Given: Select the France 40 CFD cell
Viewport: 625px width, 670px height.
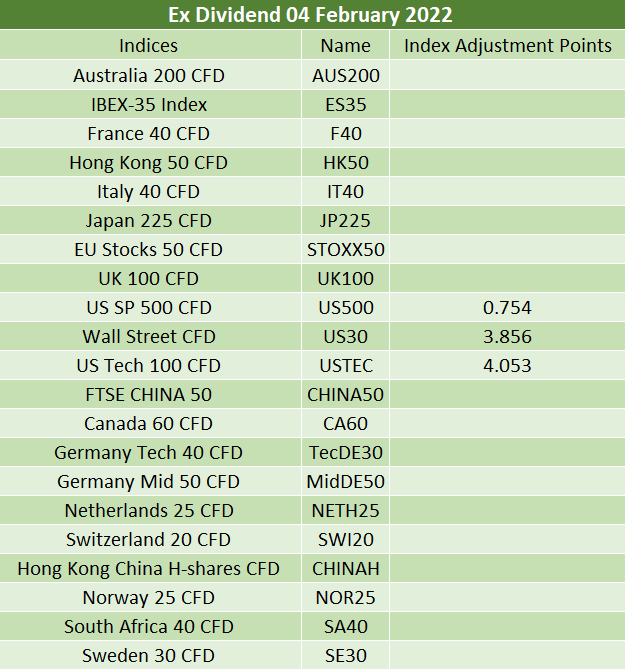Looking at the screenshot, I should (x=149, y=134).
